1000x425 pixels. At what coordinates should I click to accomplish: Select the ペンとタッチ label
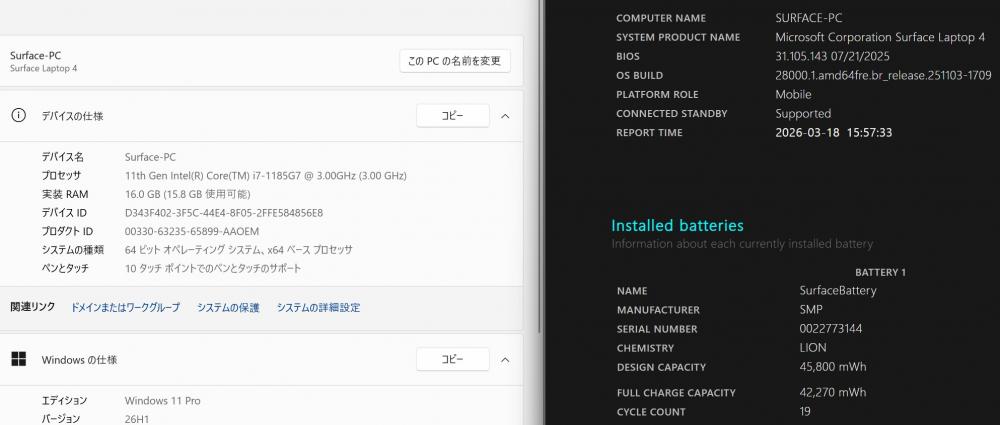point(65,269)
